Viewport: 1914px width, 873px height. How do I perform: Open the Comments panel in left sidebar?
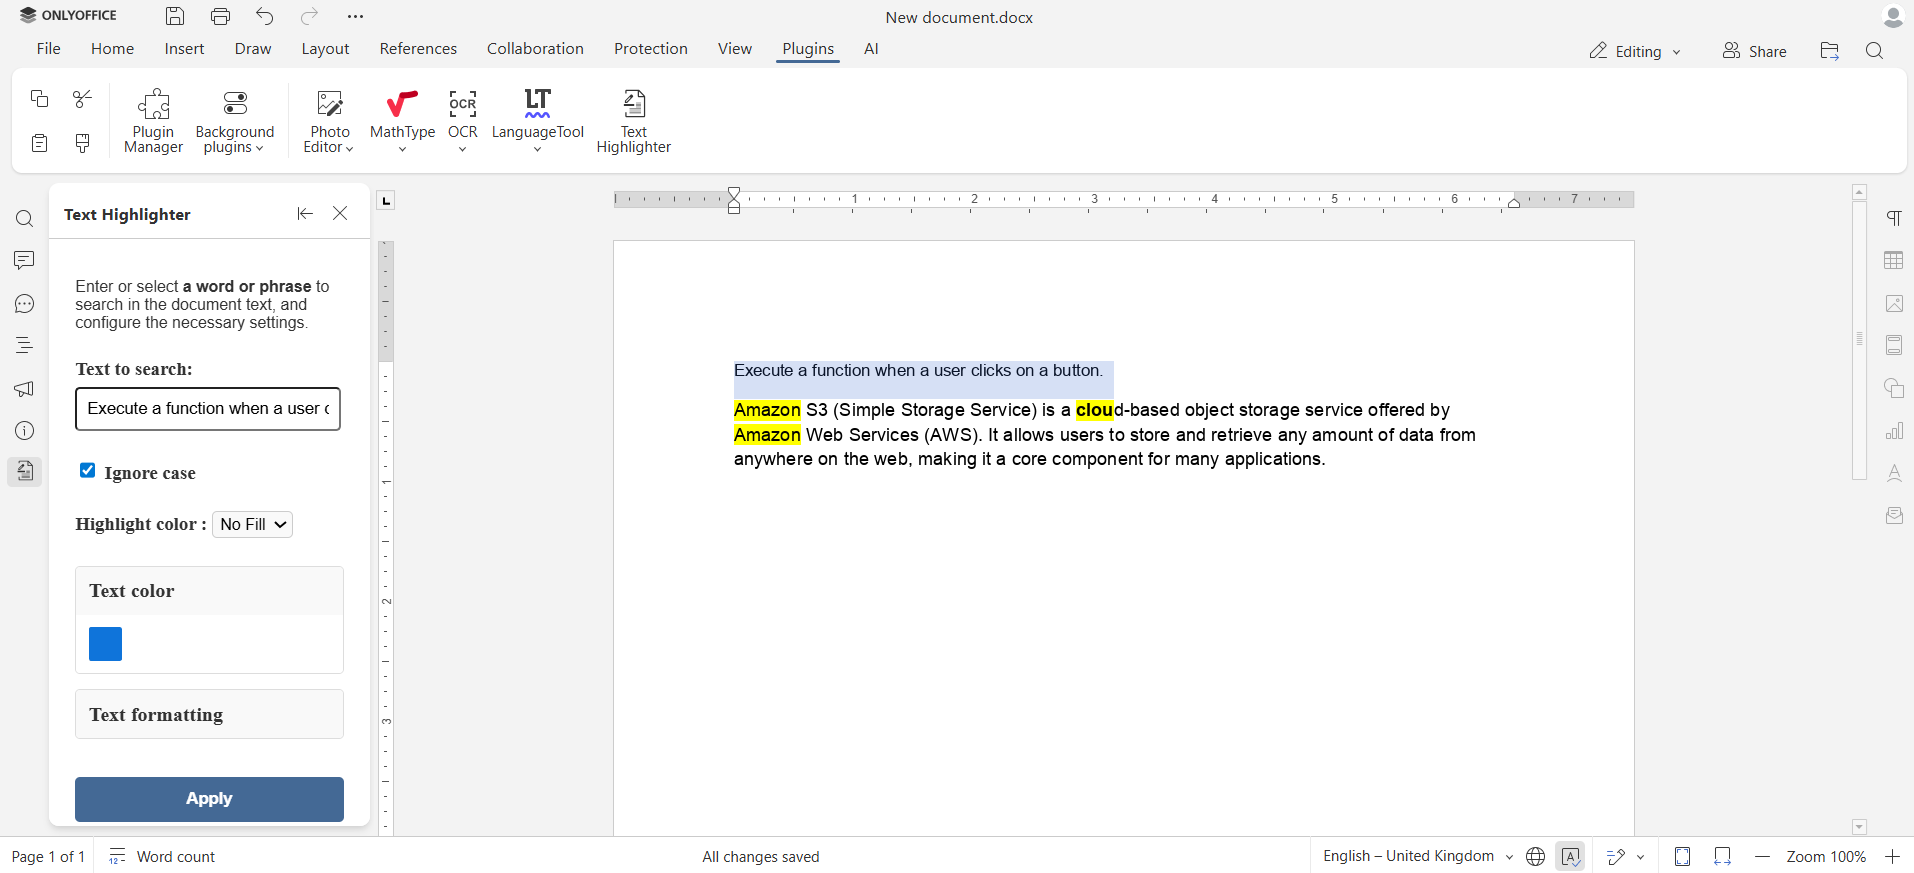click(x=25, y=261)
